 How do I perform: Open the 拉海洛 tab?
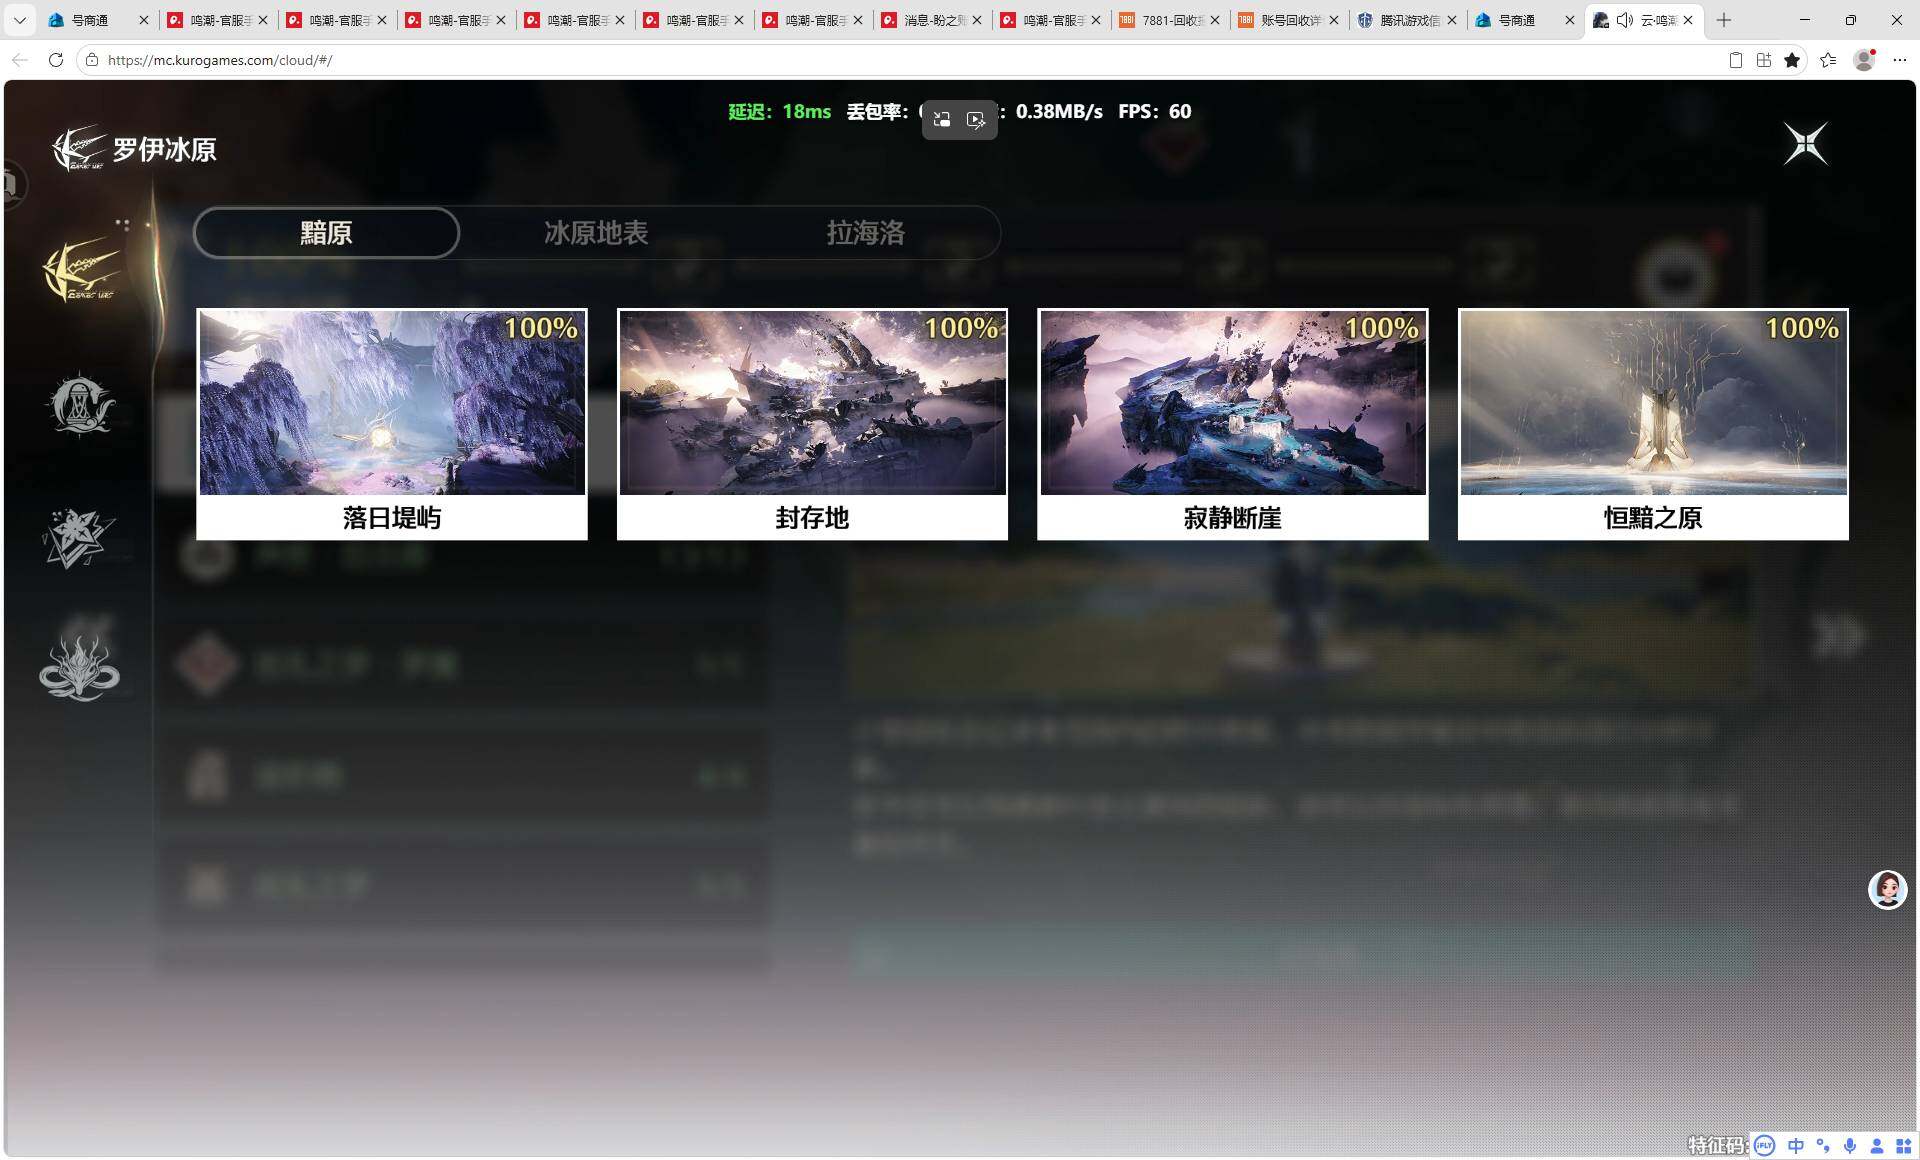point(865,233)
